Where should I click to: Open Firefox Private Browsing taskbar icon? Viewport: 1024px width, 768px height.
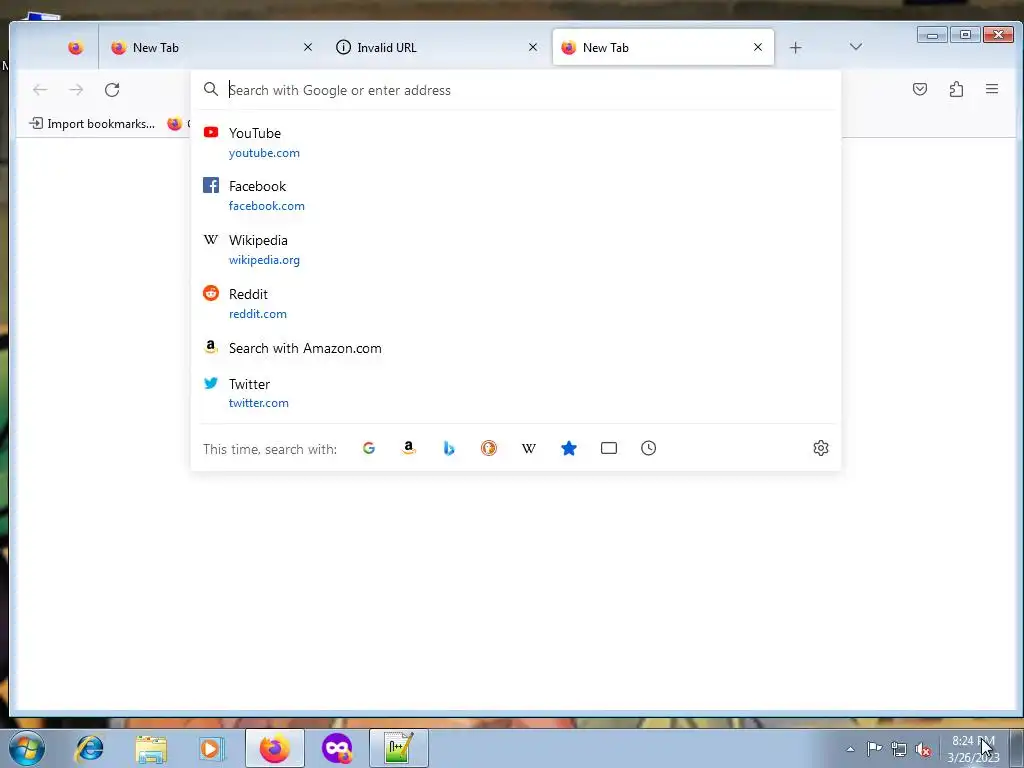click(337, 748)
